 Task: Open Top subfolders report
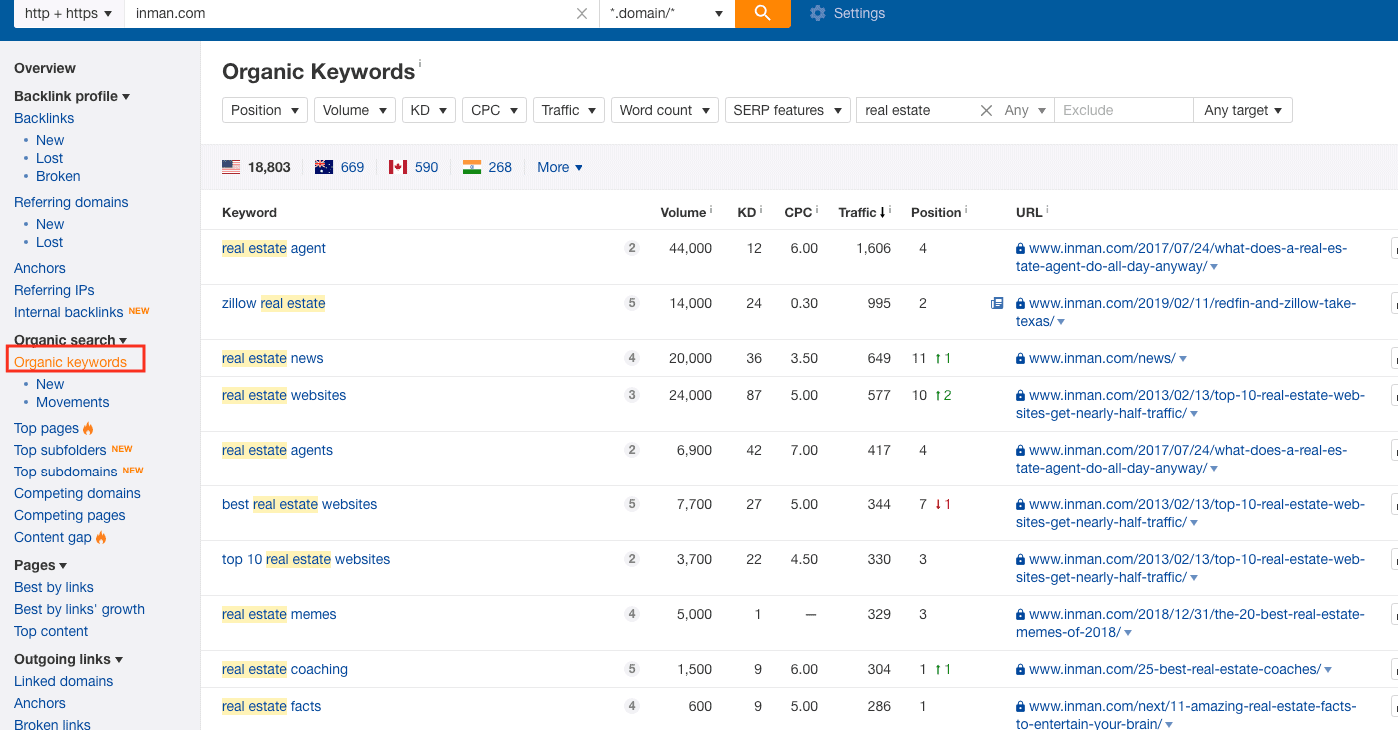coord(60,450)
